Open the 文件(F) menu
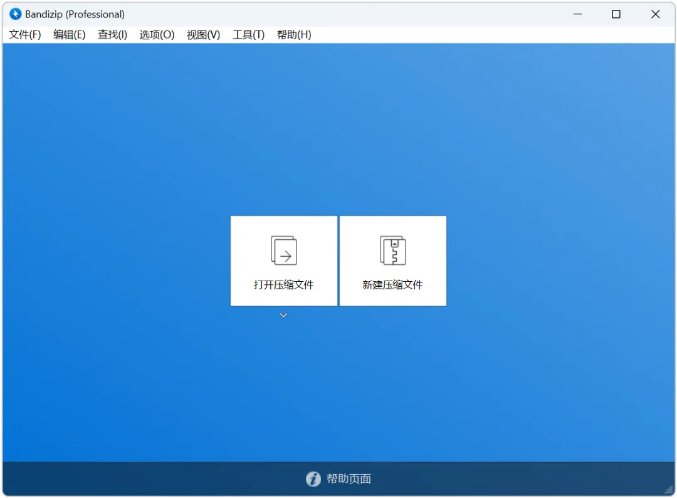 (25, 35)
